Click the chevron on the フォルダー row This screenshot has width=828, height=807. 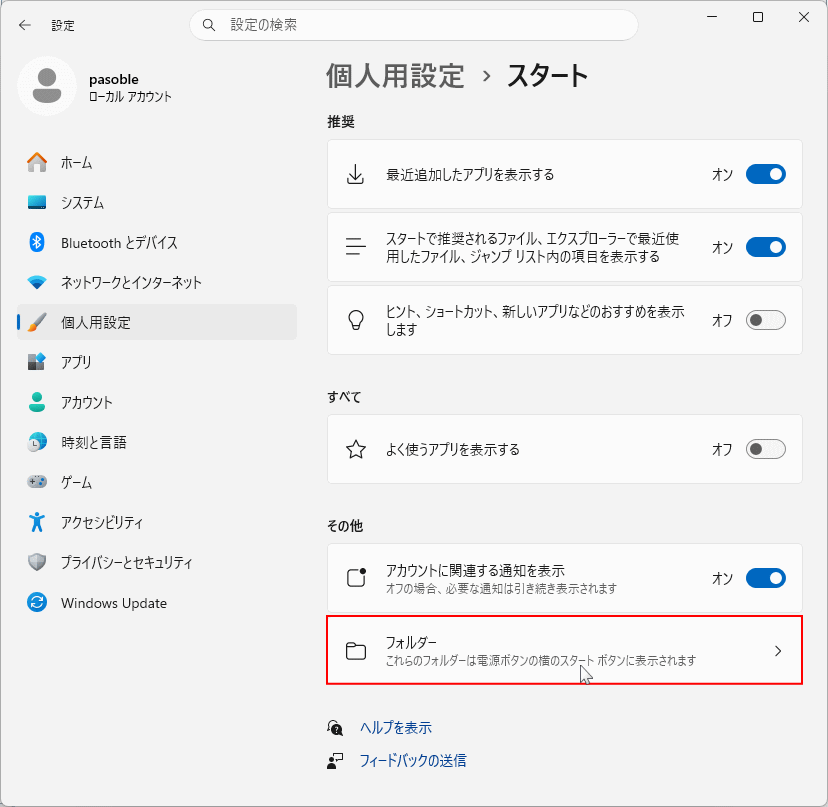(777, 650)
